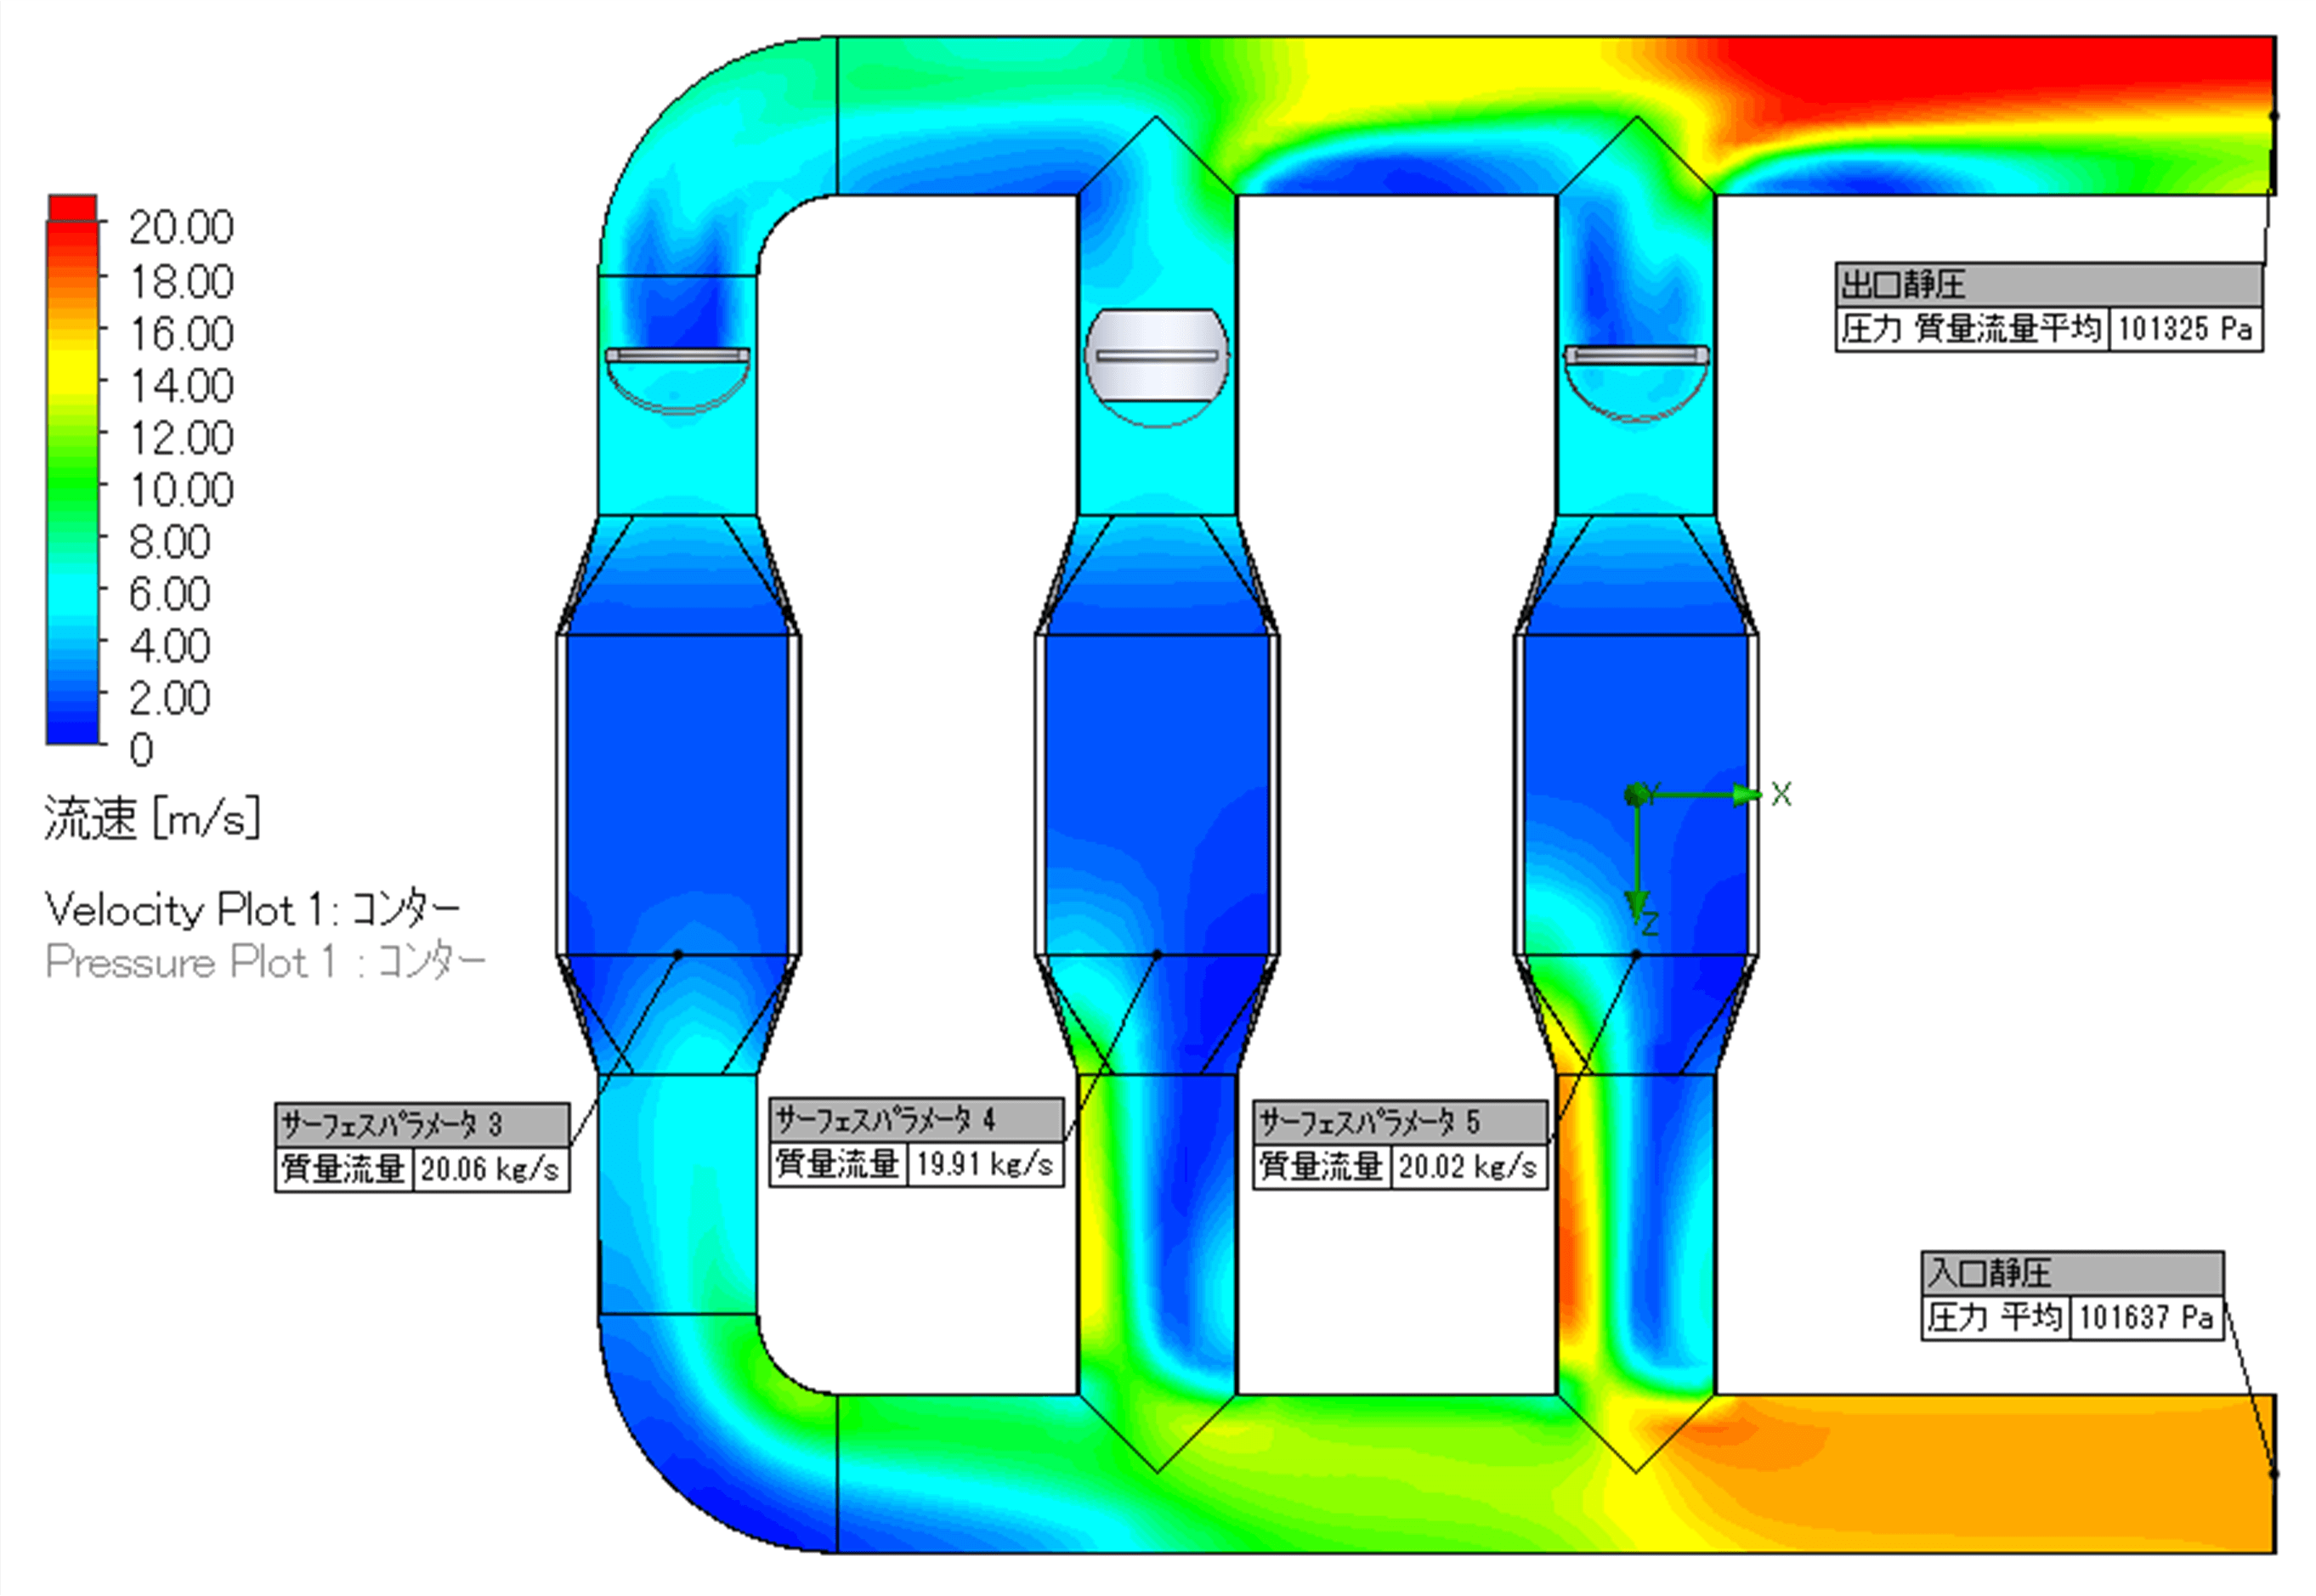The image size is (2316, 1596).
Task: Click the 入口静圧 callout header
Action: 2072,1273
